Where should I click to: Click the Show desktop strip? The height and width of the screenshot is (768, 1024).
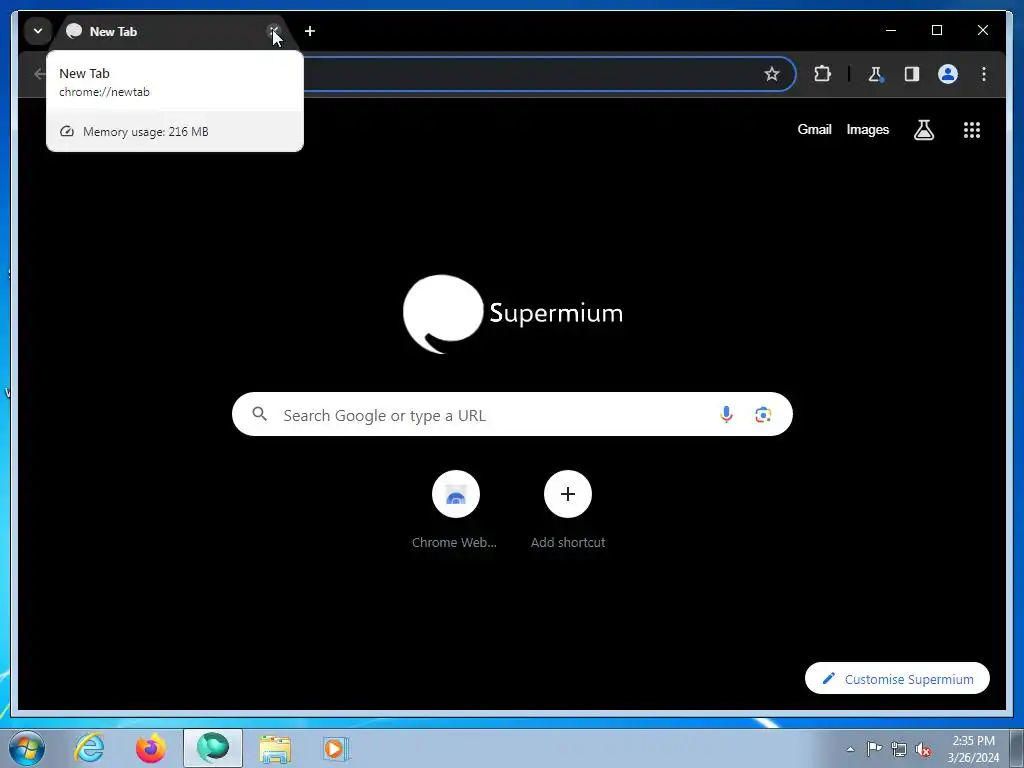point(1017,748)
